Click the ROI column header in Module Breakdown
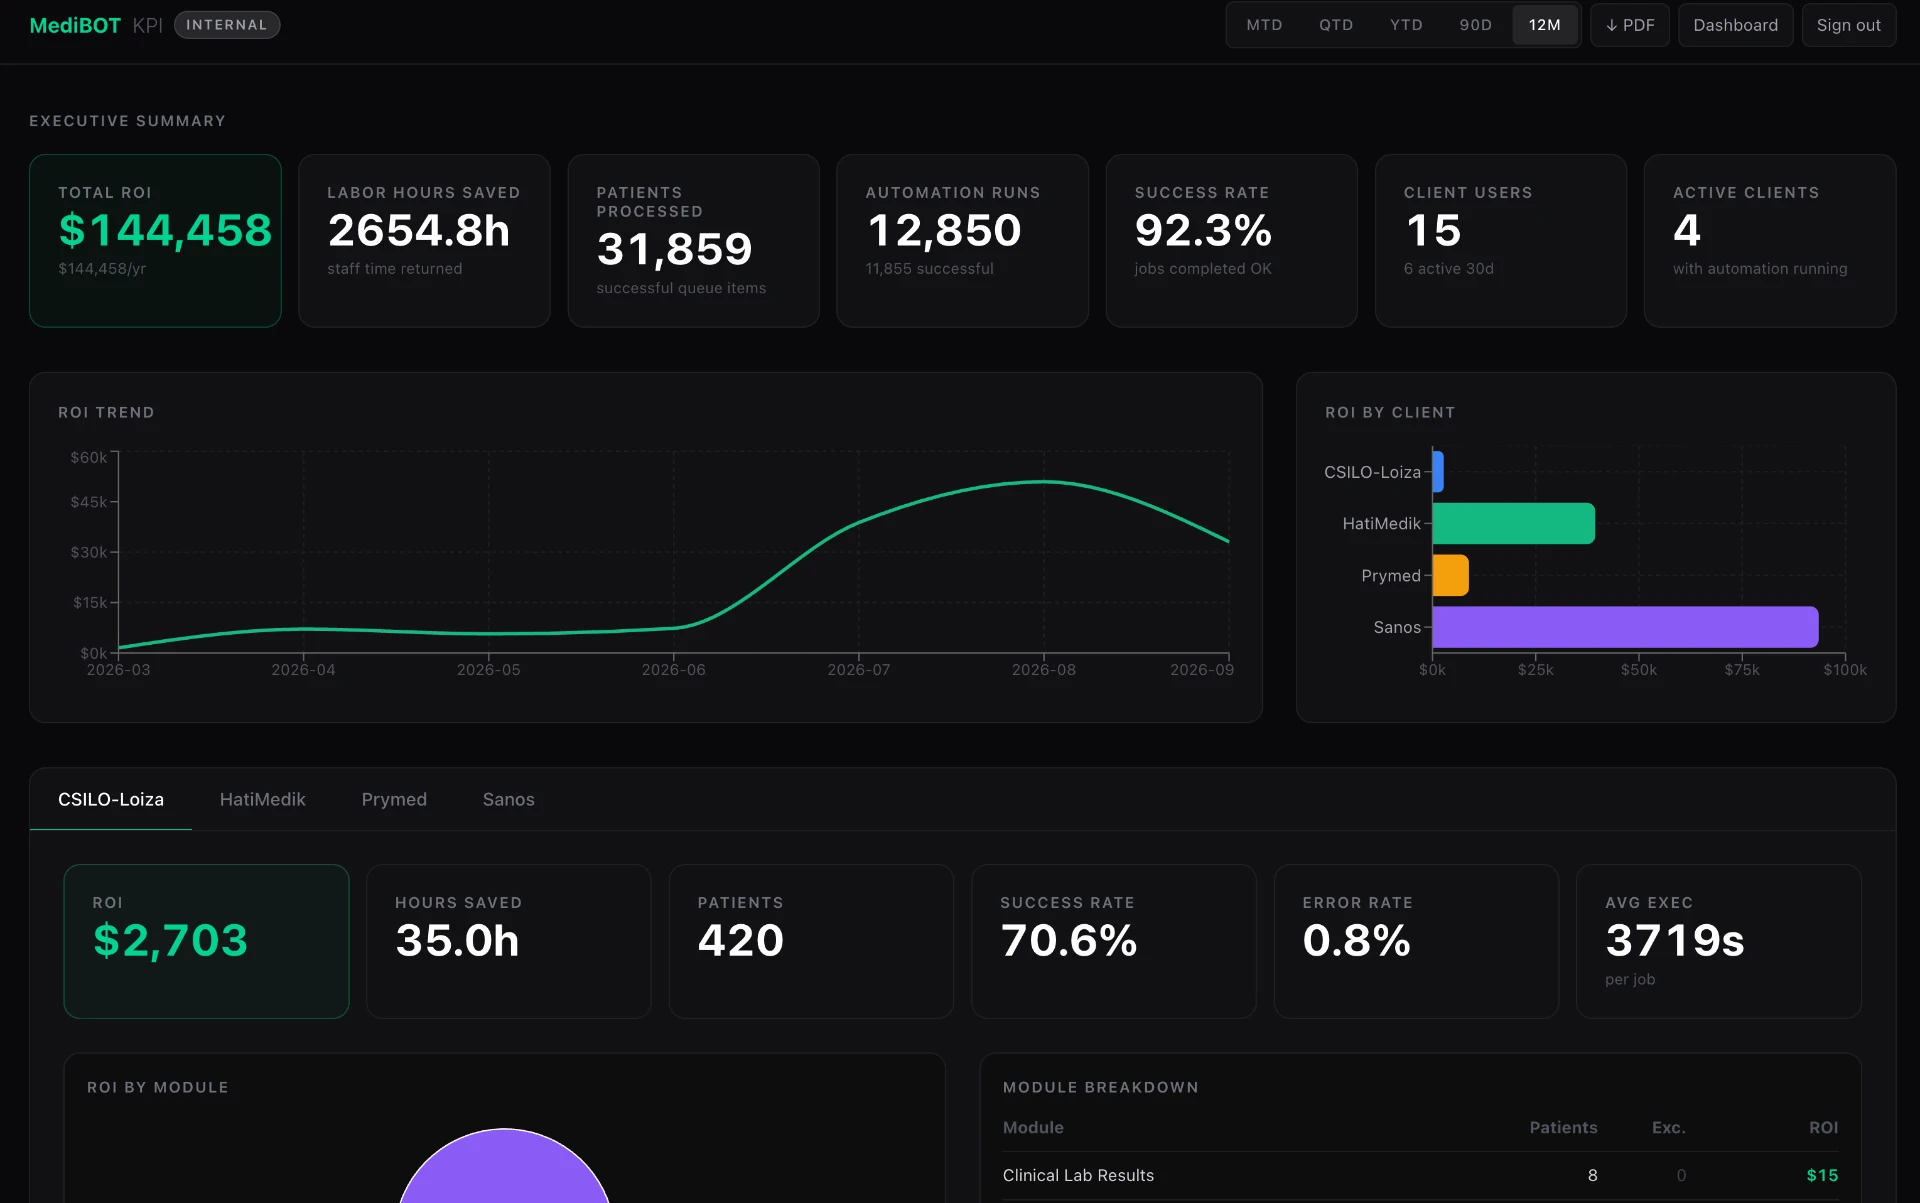Screen dimensions: 1920x1203 point(1823,1127)
